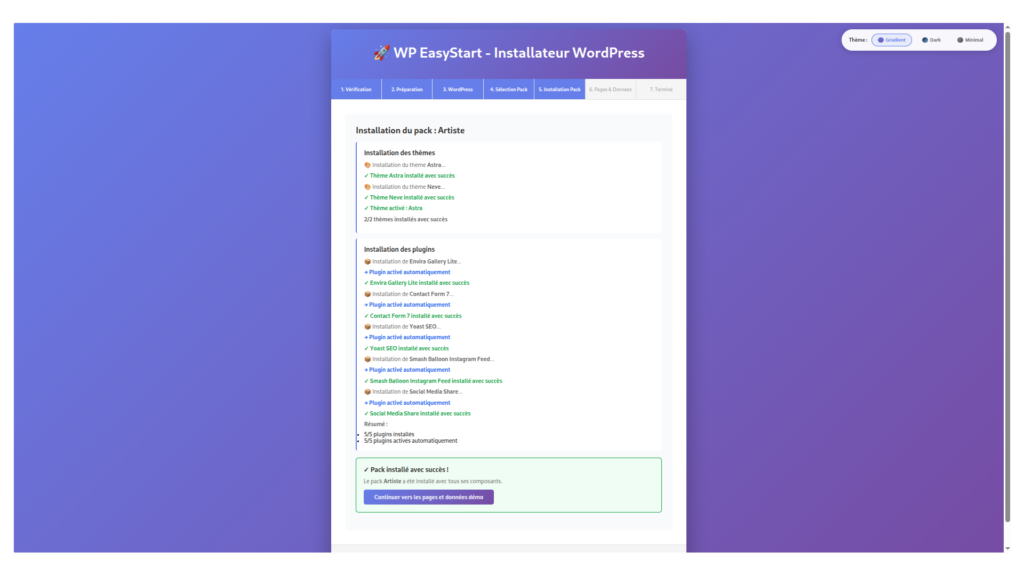
Task: Open the 4. Sélection Pack step
Action: pyautogui.click(x=509, y=90)
